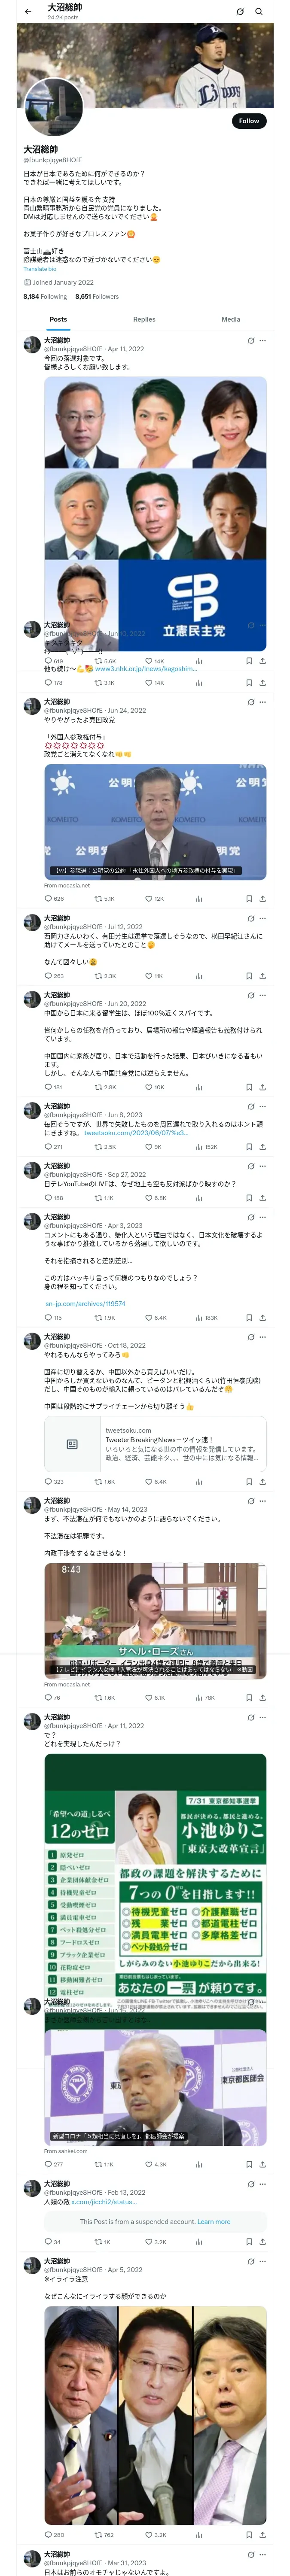
Task: Open the search icon in the profile header
Action: (259, 11)
